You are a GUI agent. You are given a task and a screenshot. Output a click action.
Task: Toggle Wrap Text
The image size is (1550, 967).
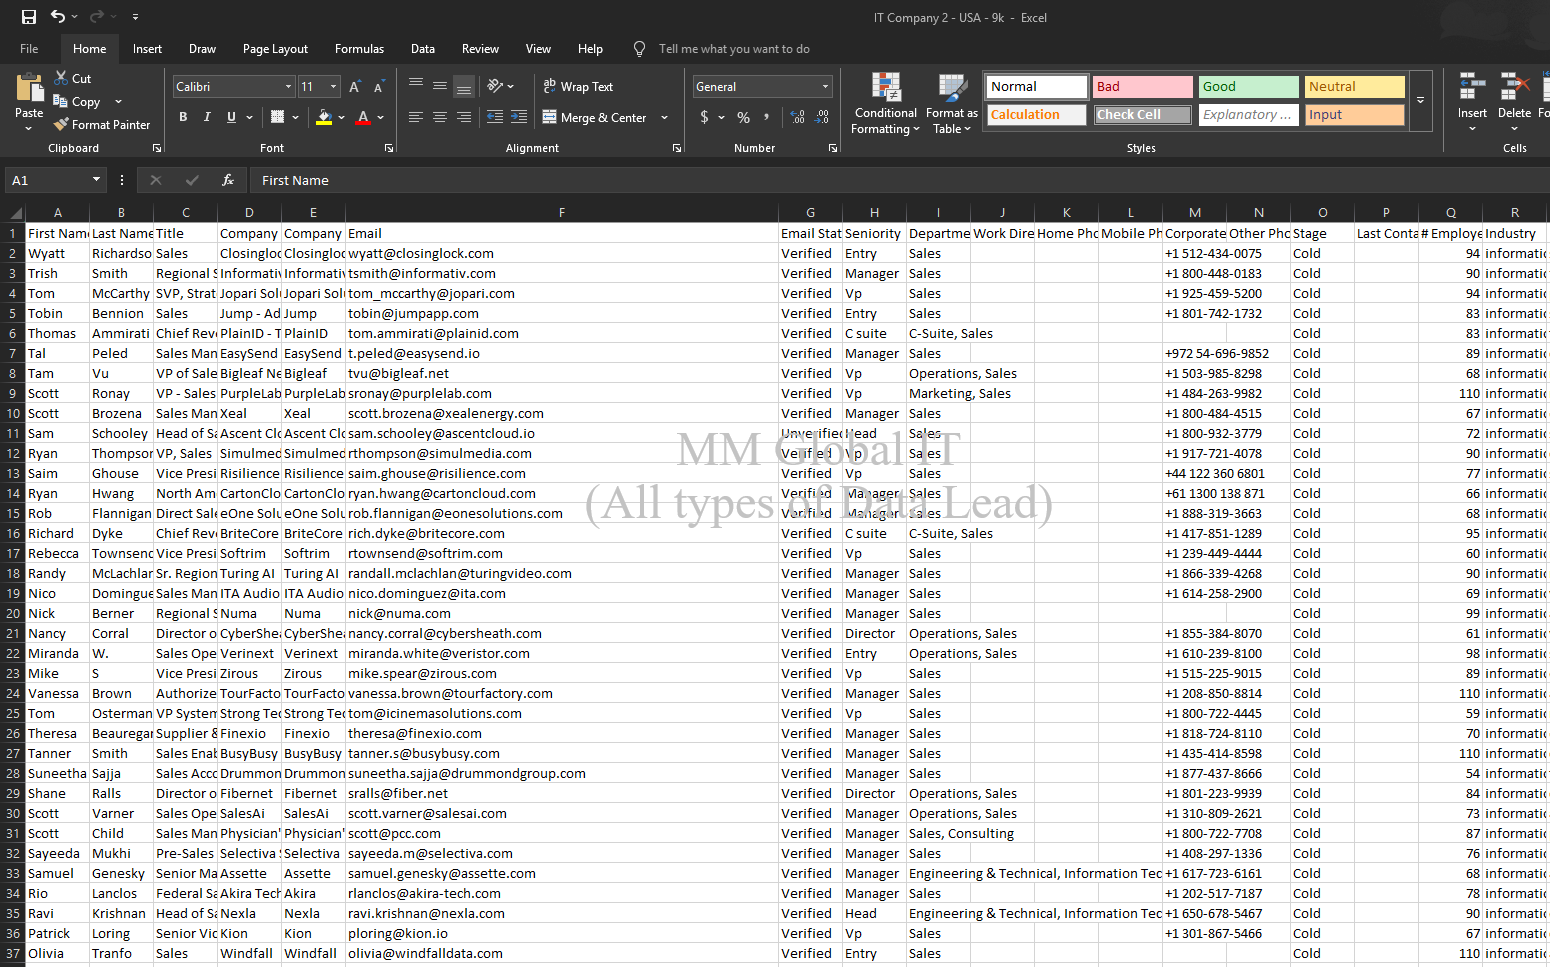pos(578,87)
